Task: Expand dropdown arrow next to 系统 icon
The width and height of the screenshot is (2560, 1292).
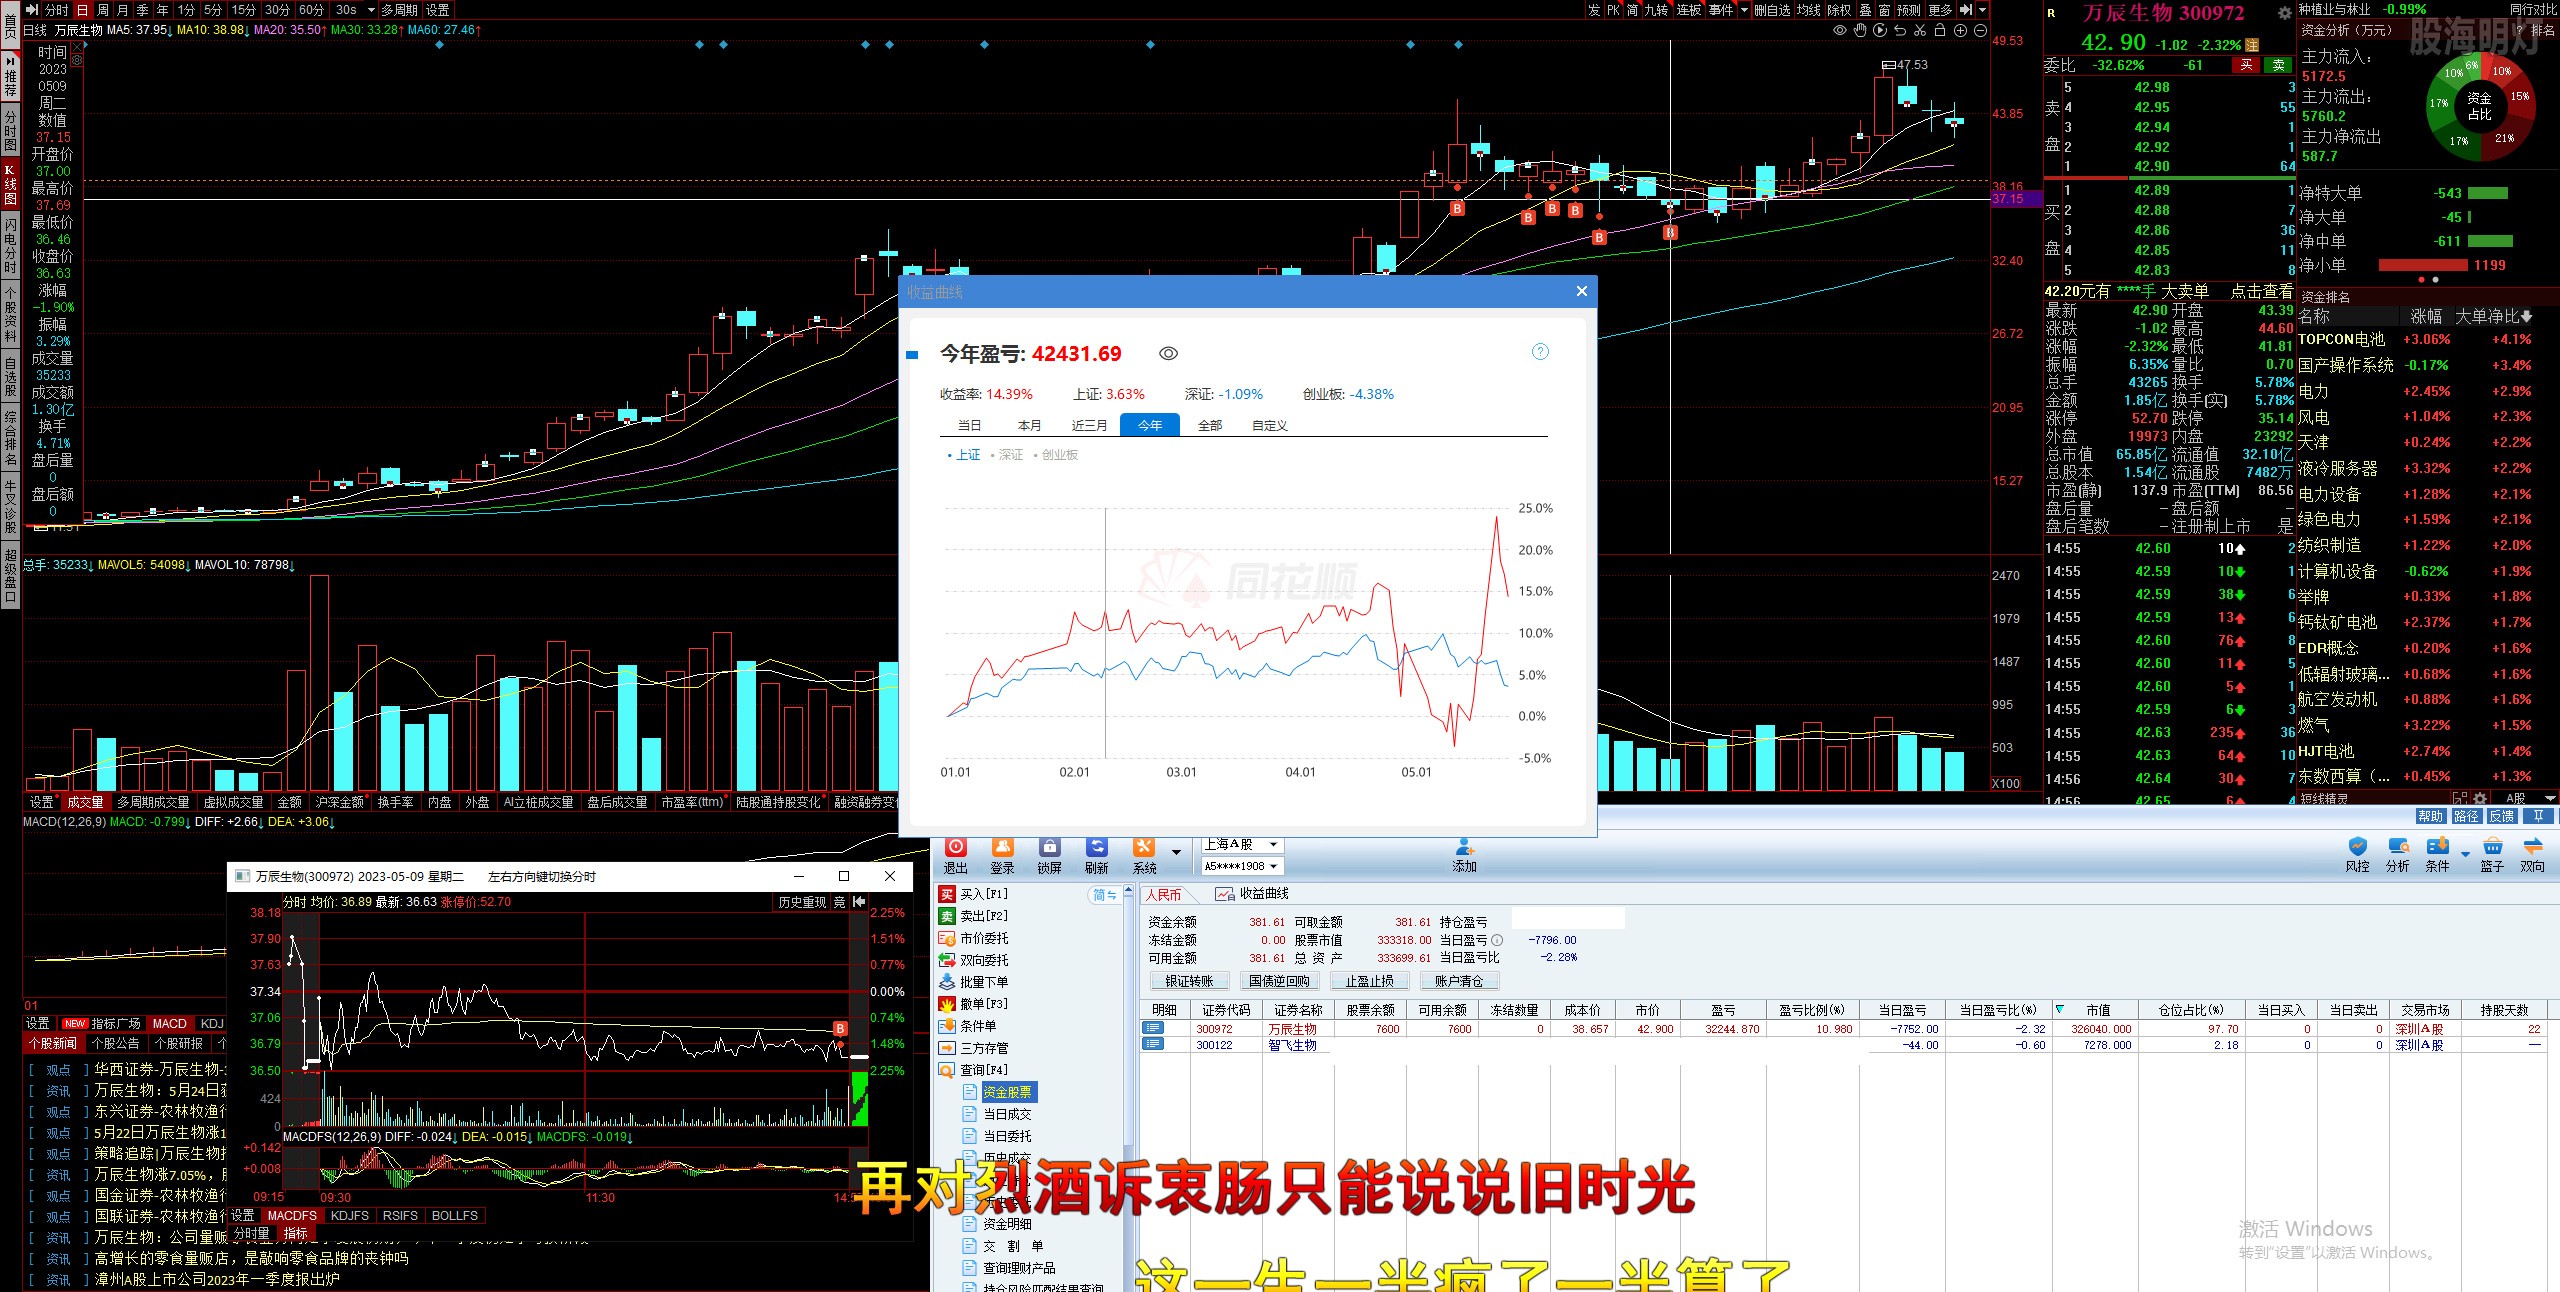Action: pos(1176,852)
